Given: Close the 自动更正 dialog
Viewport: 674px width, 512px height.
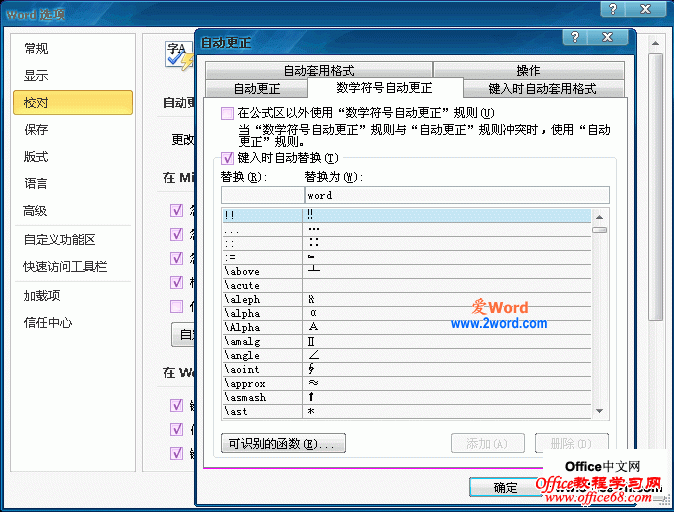Looking at the screenshot, I should click(x=607, y=37).
